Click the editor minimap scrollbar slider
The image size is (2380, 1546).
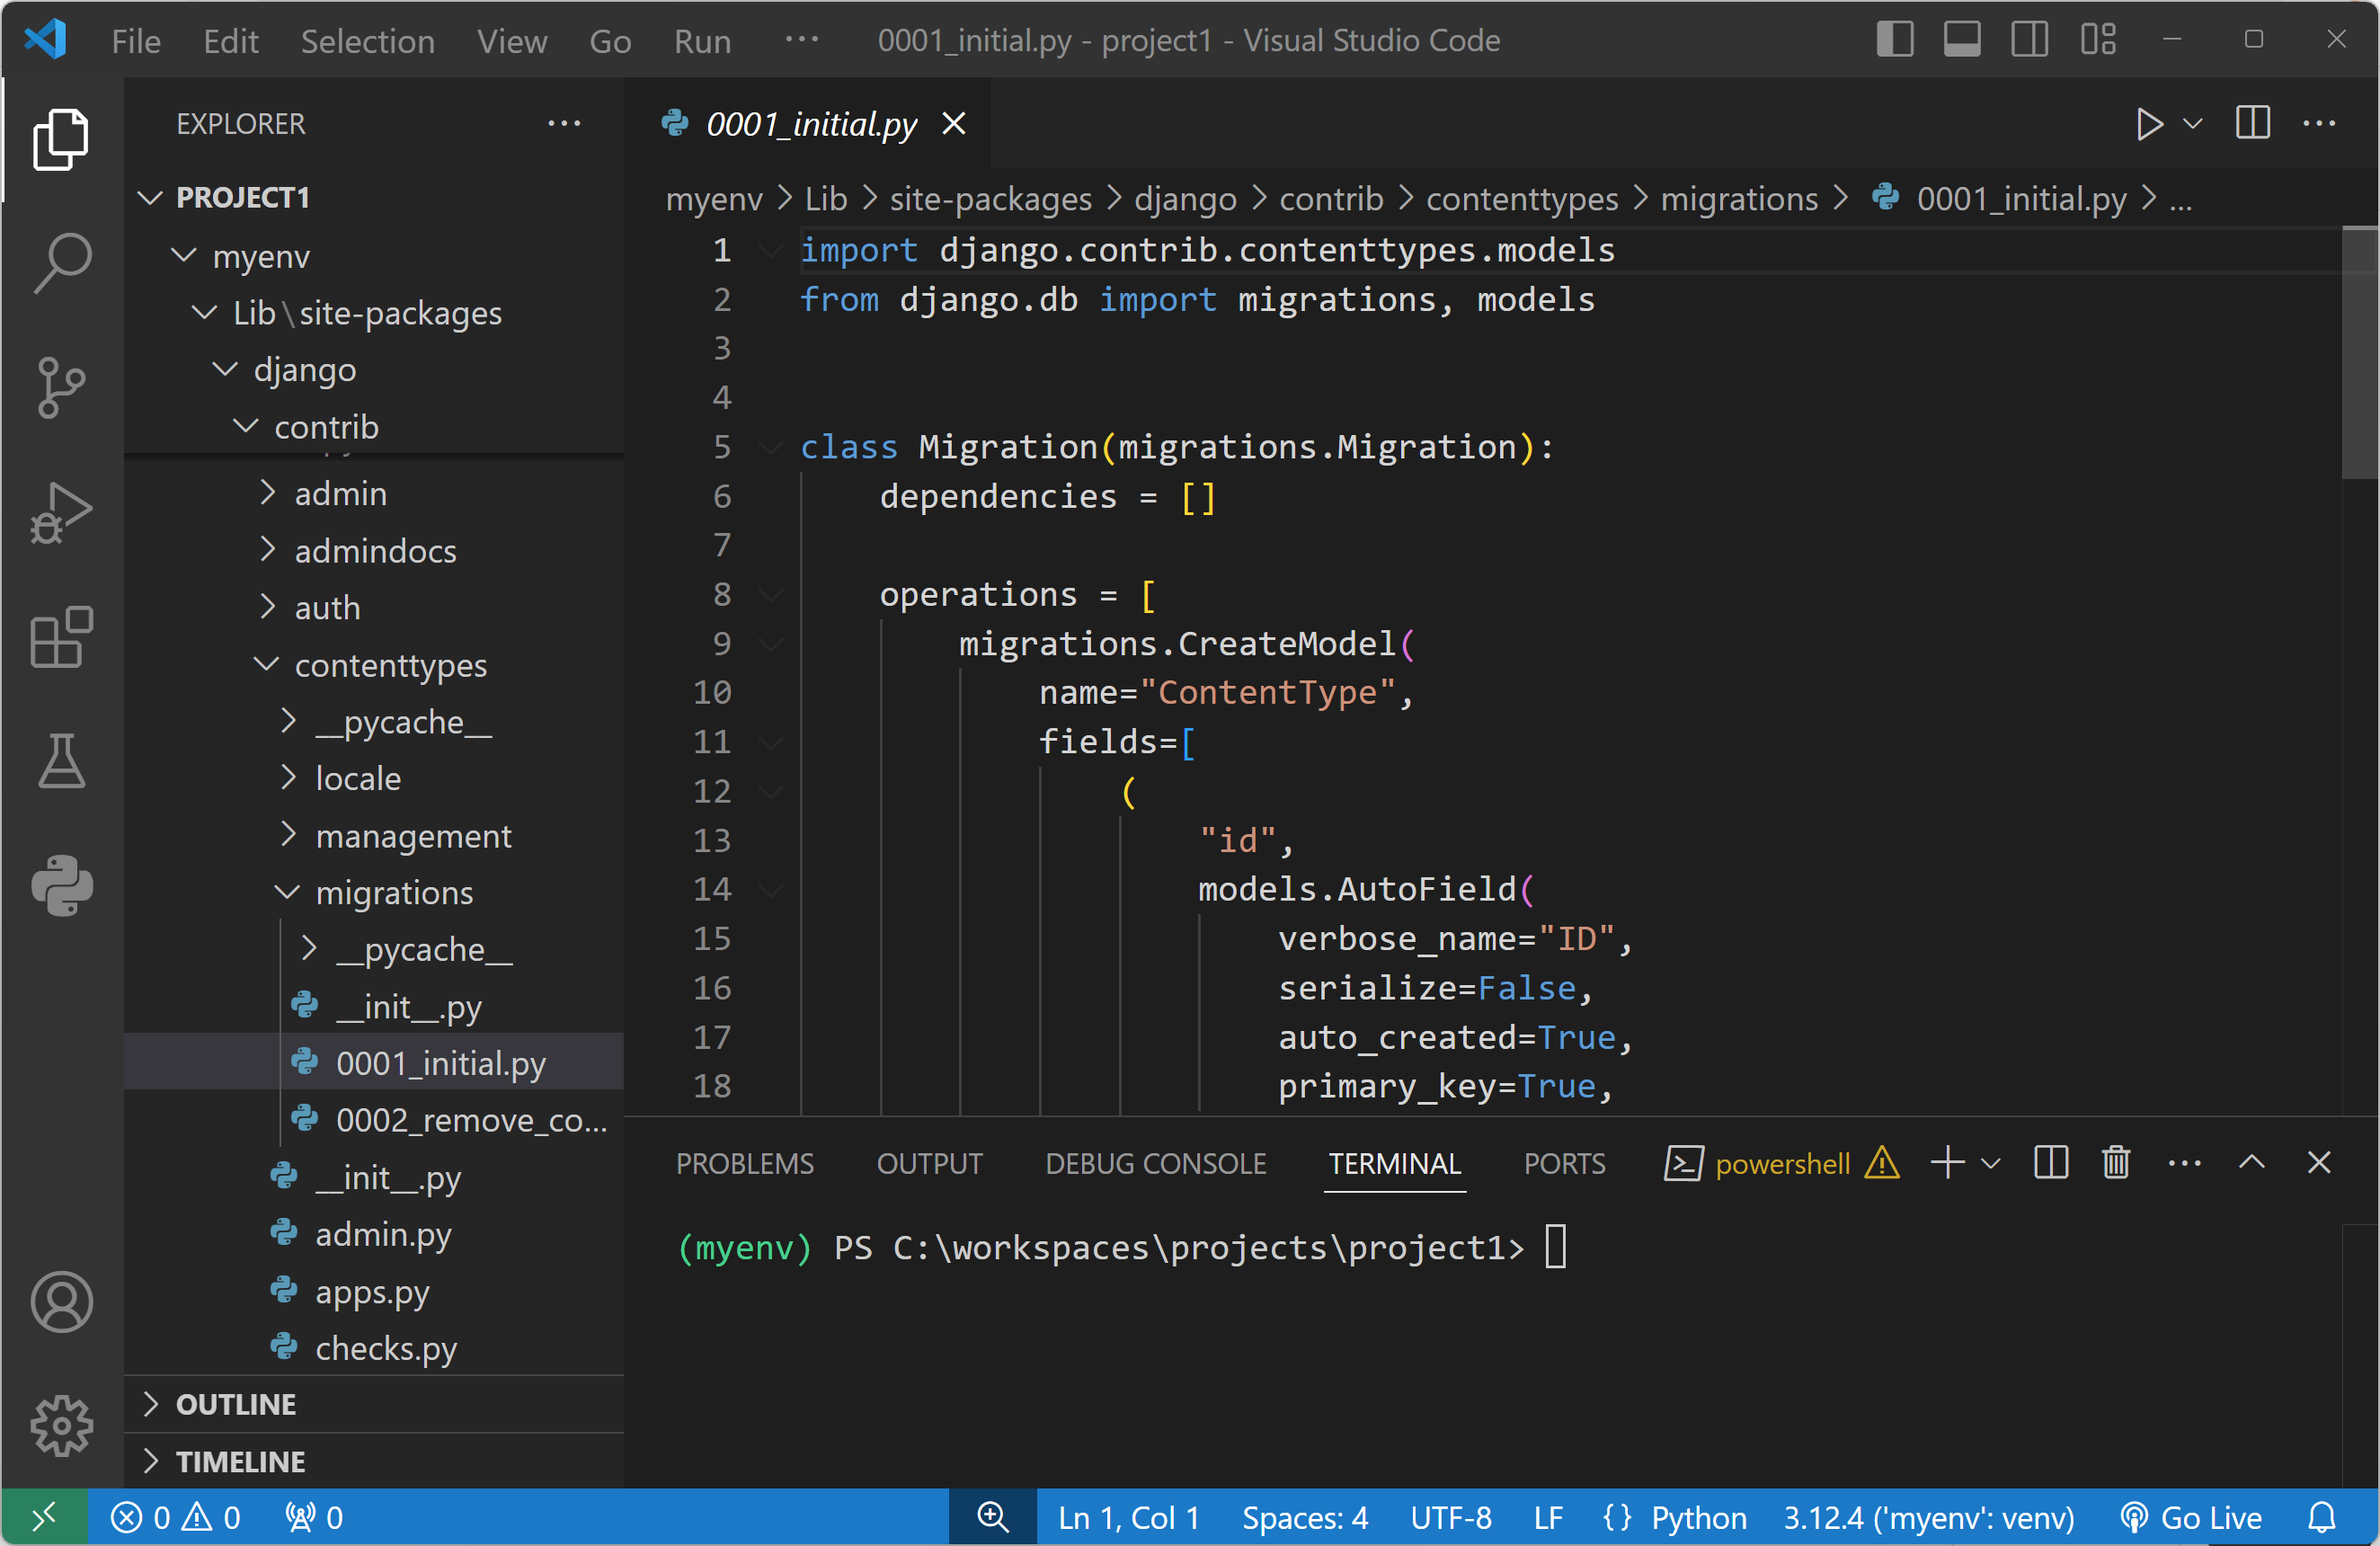(2359, 353)
